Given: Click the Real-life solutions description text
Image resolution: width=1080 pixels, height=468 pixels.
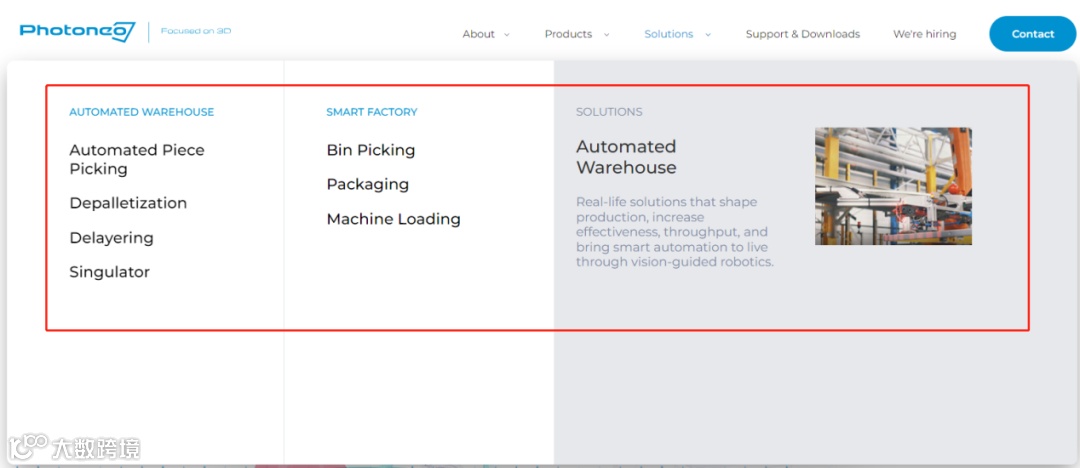Looking at the screenshot, I should click(675, 232).
